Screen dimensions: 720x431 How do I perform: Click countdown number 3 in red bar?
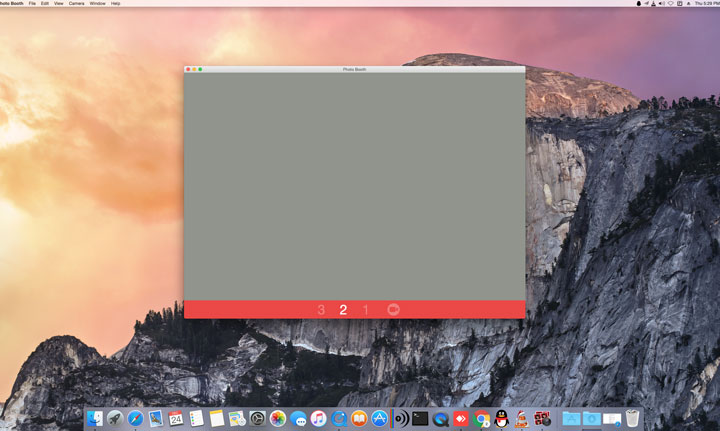tap(321, 310)
